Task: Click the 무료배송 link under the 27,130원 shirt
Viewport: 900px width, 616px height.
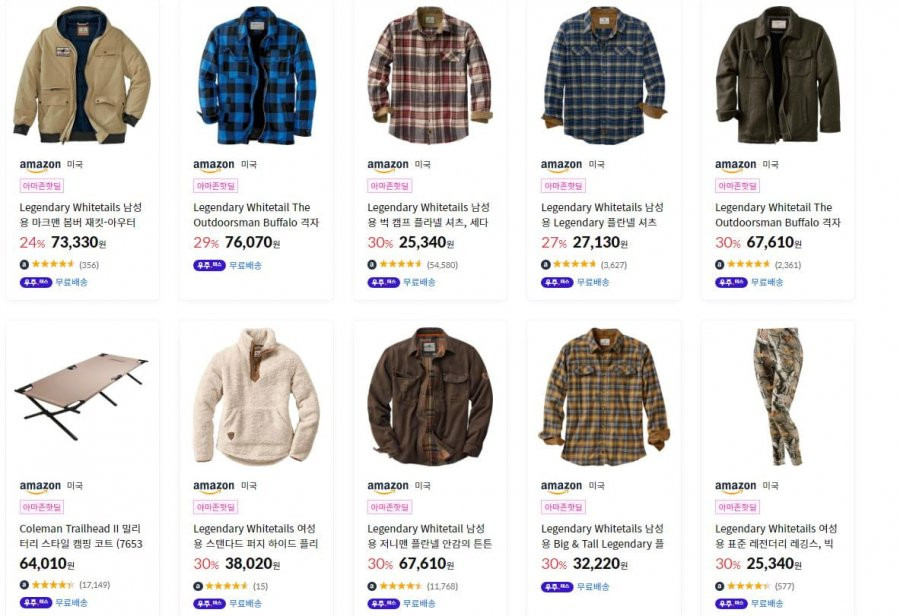Action: tap(593, 282)
